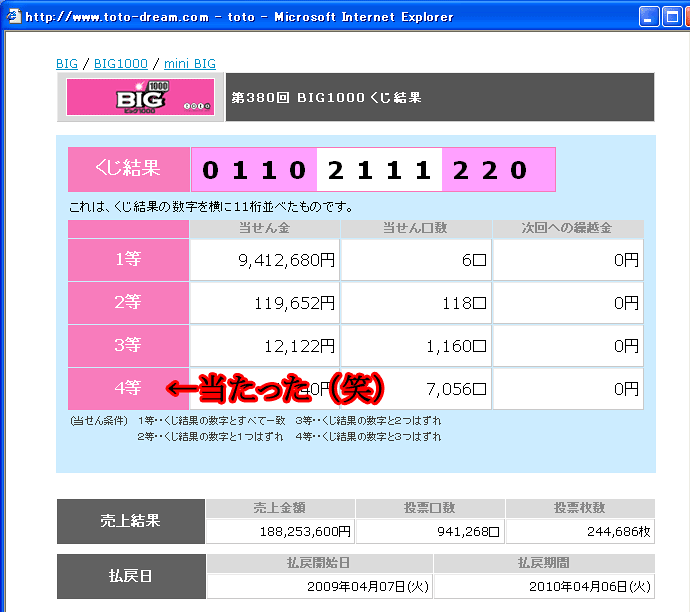Viewport: 690px width, 612px height.
Task: Click first result digits group 0 1 1 0
Action: (254, 170)
